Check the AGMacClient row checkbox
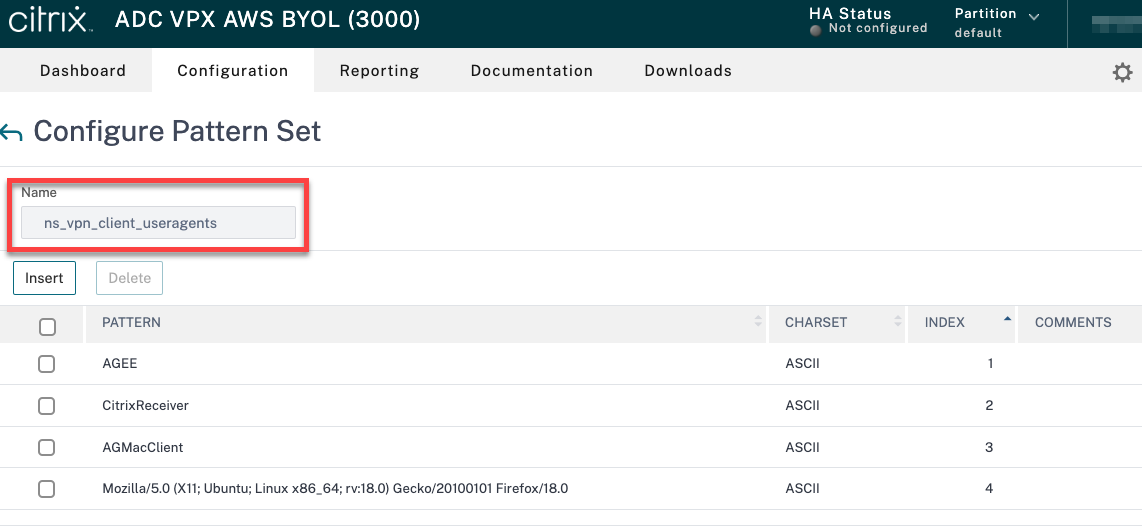The height and width of the screenshot is (531, 1142). [47, 447]
